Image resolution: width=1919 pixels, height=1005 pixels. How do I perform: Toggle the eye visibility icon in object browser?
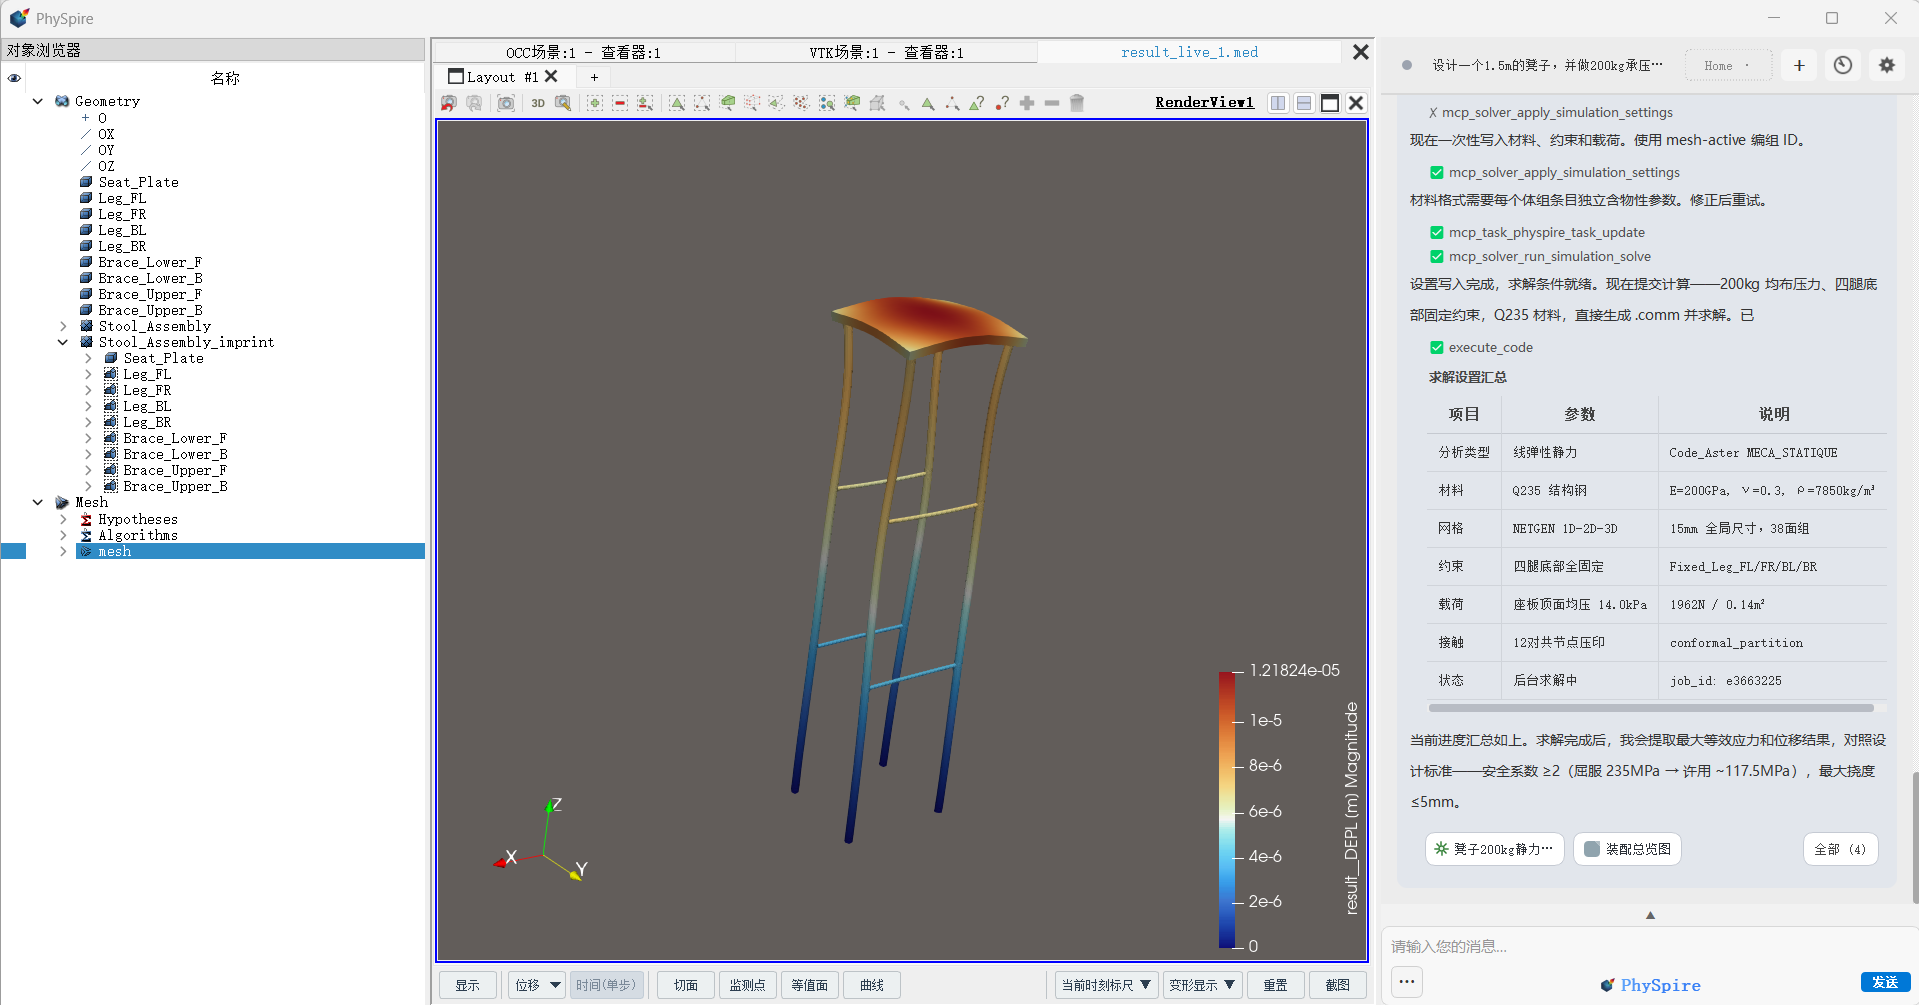(14, 78)
